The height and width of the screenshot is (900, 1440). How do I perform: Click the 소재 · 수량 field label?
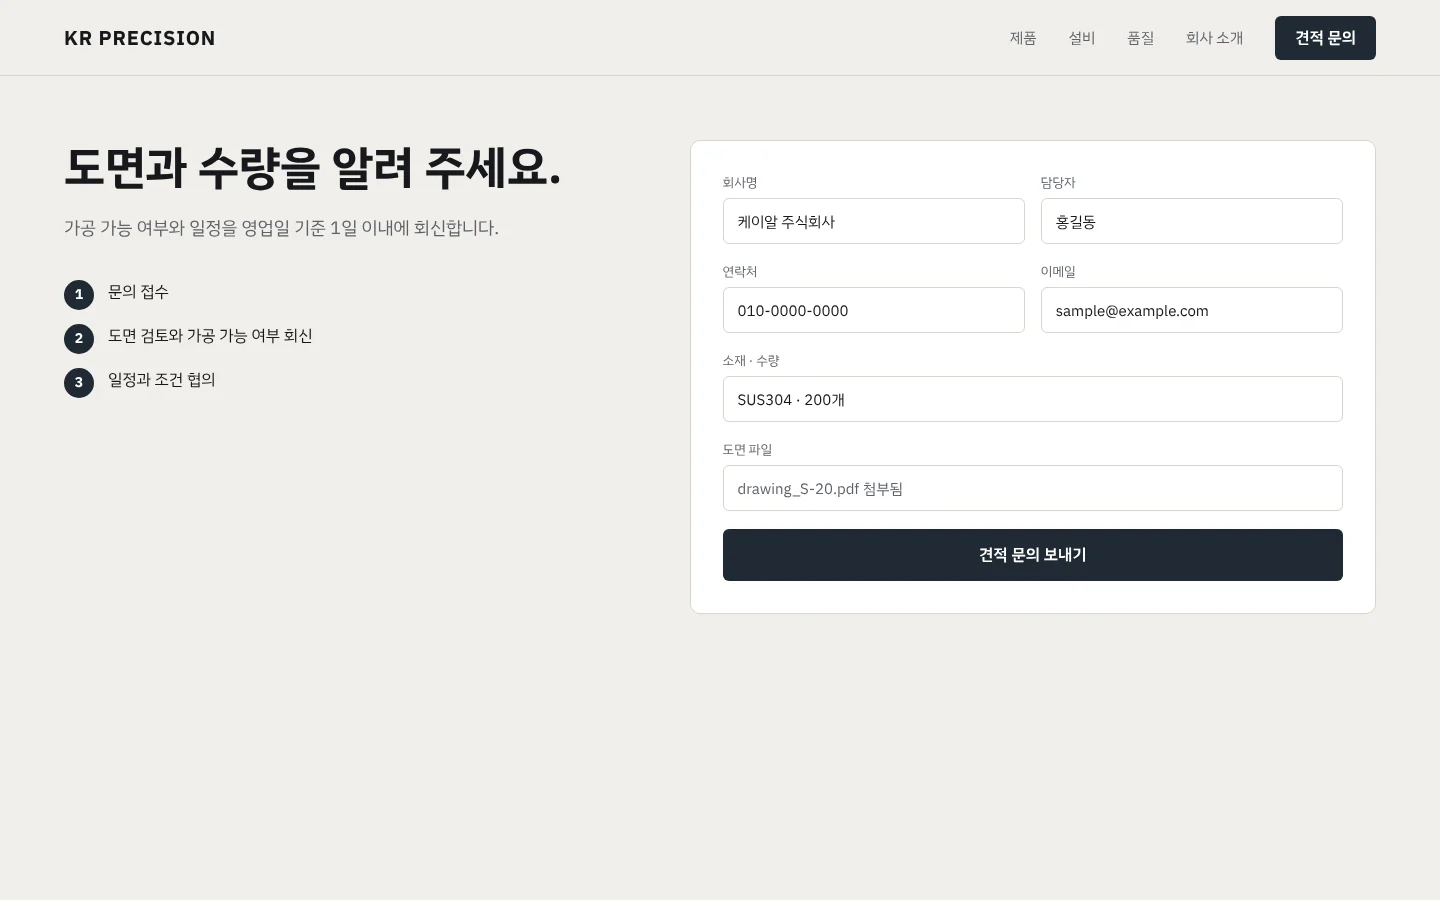[751, 361]
